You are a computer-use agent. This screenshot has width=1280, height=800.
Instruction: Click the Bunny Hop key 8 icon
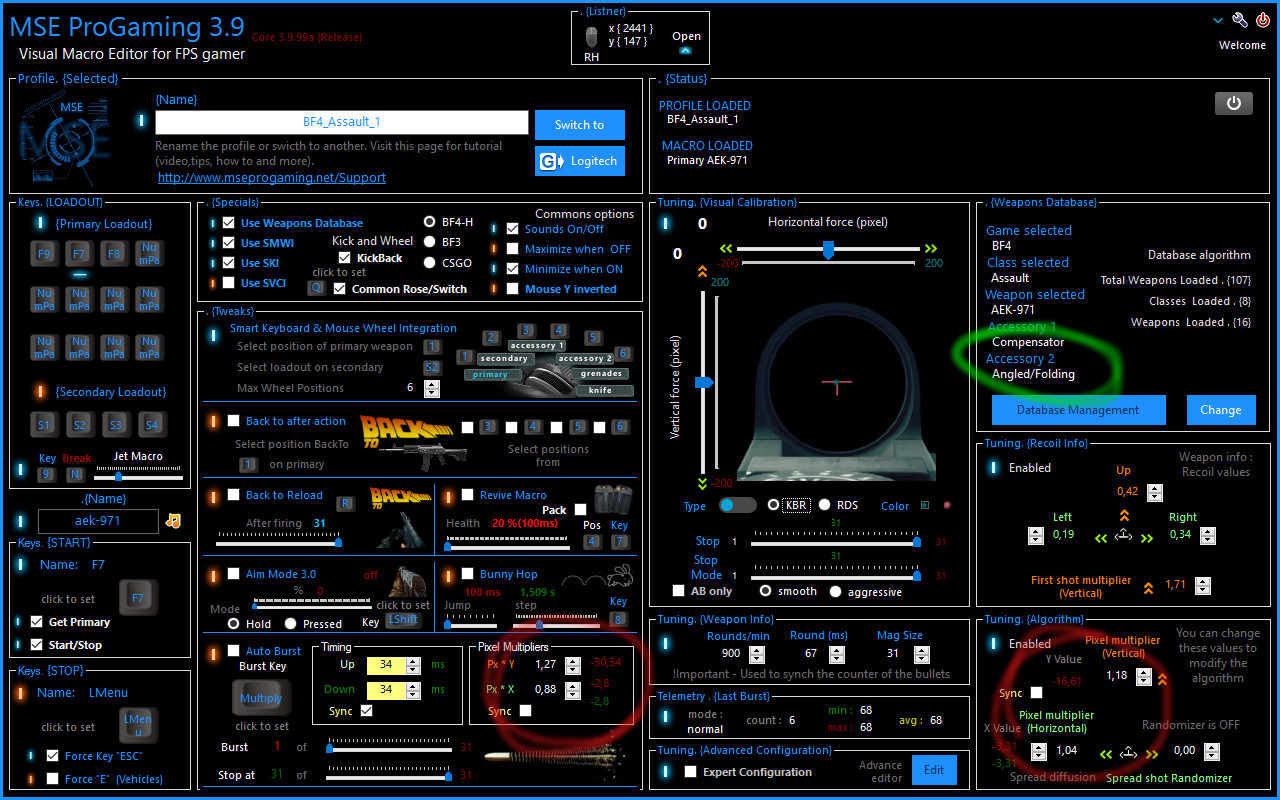pos(619,619)
